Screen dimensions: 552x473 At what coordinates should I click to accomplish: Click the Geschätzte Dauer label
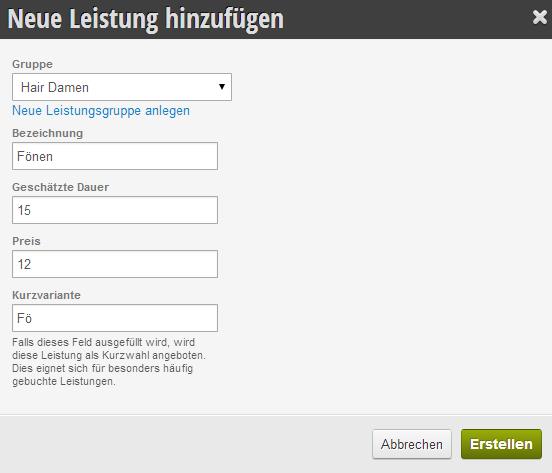pos(61,187)
